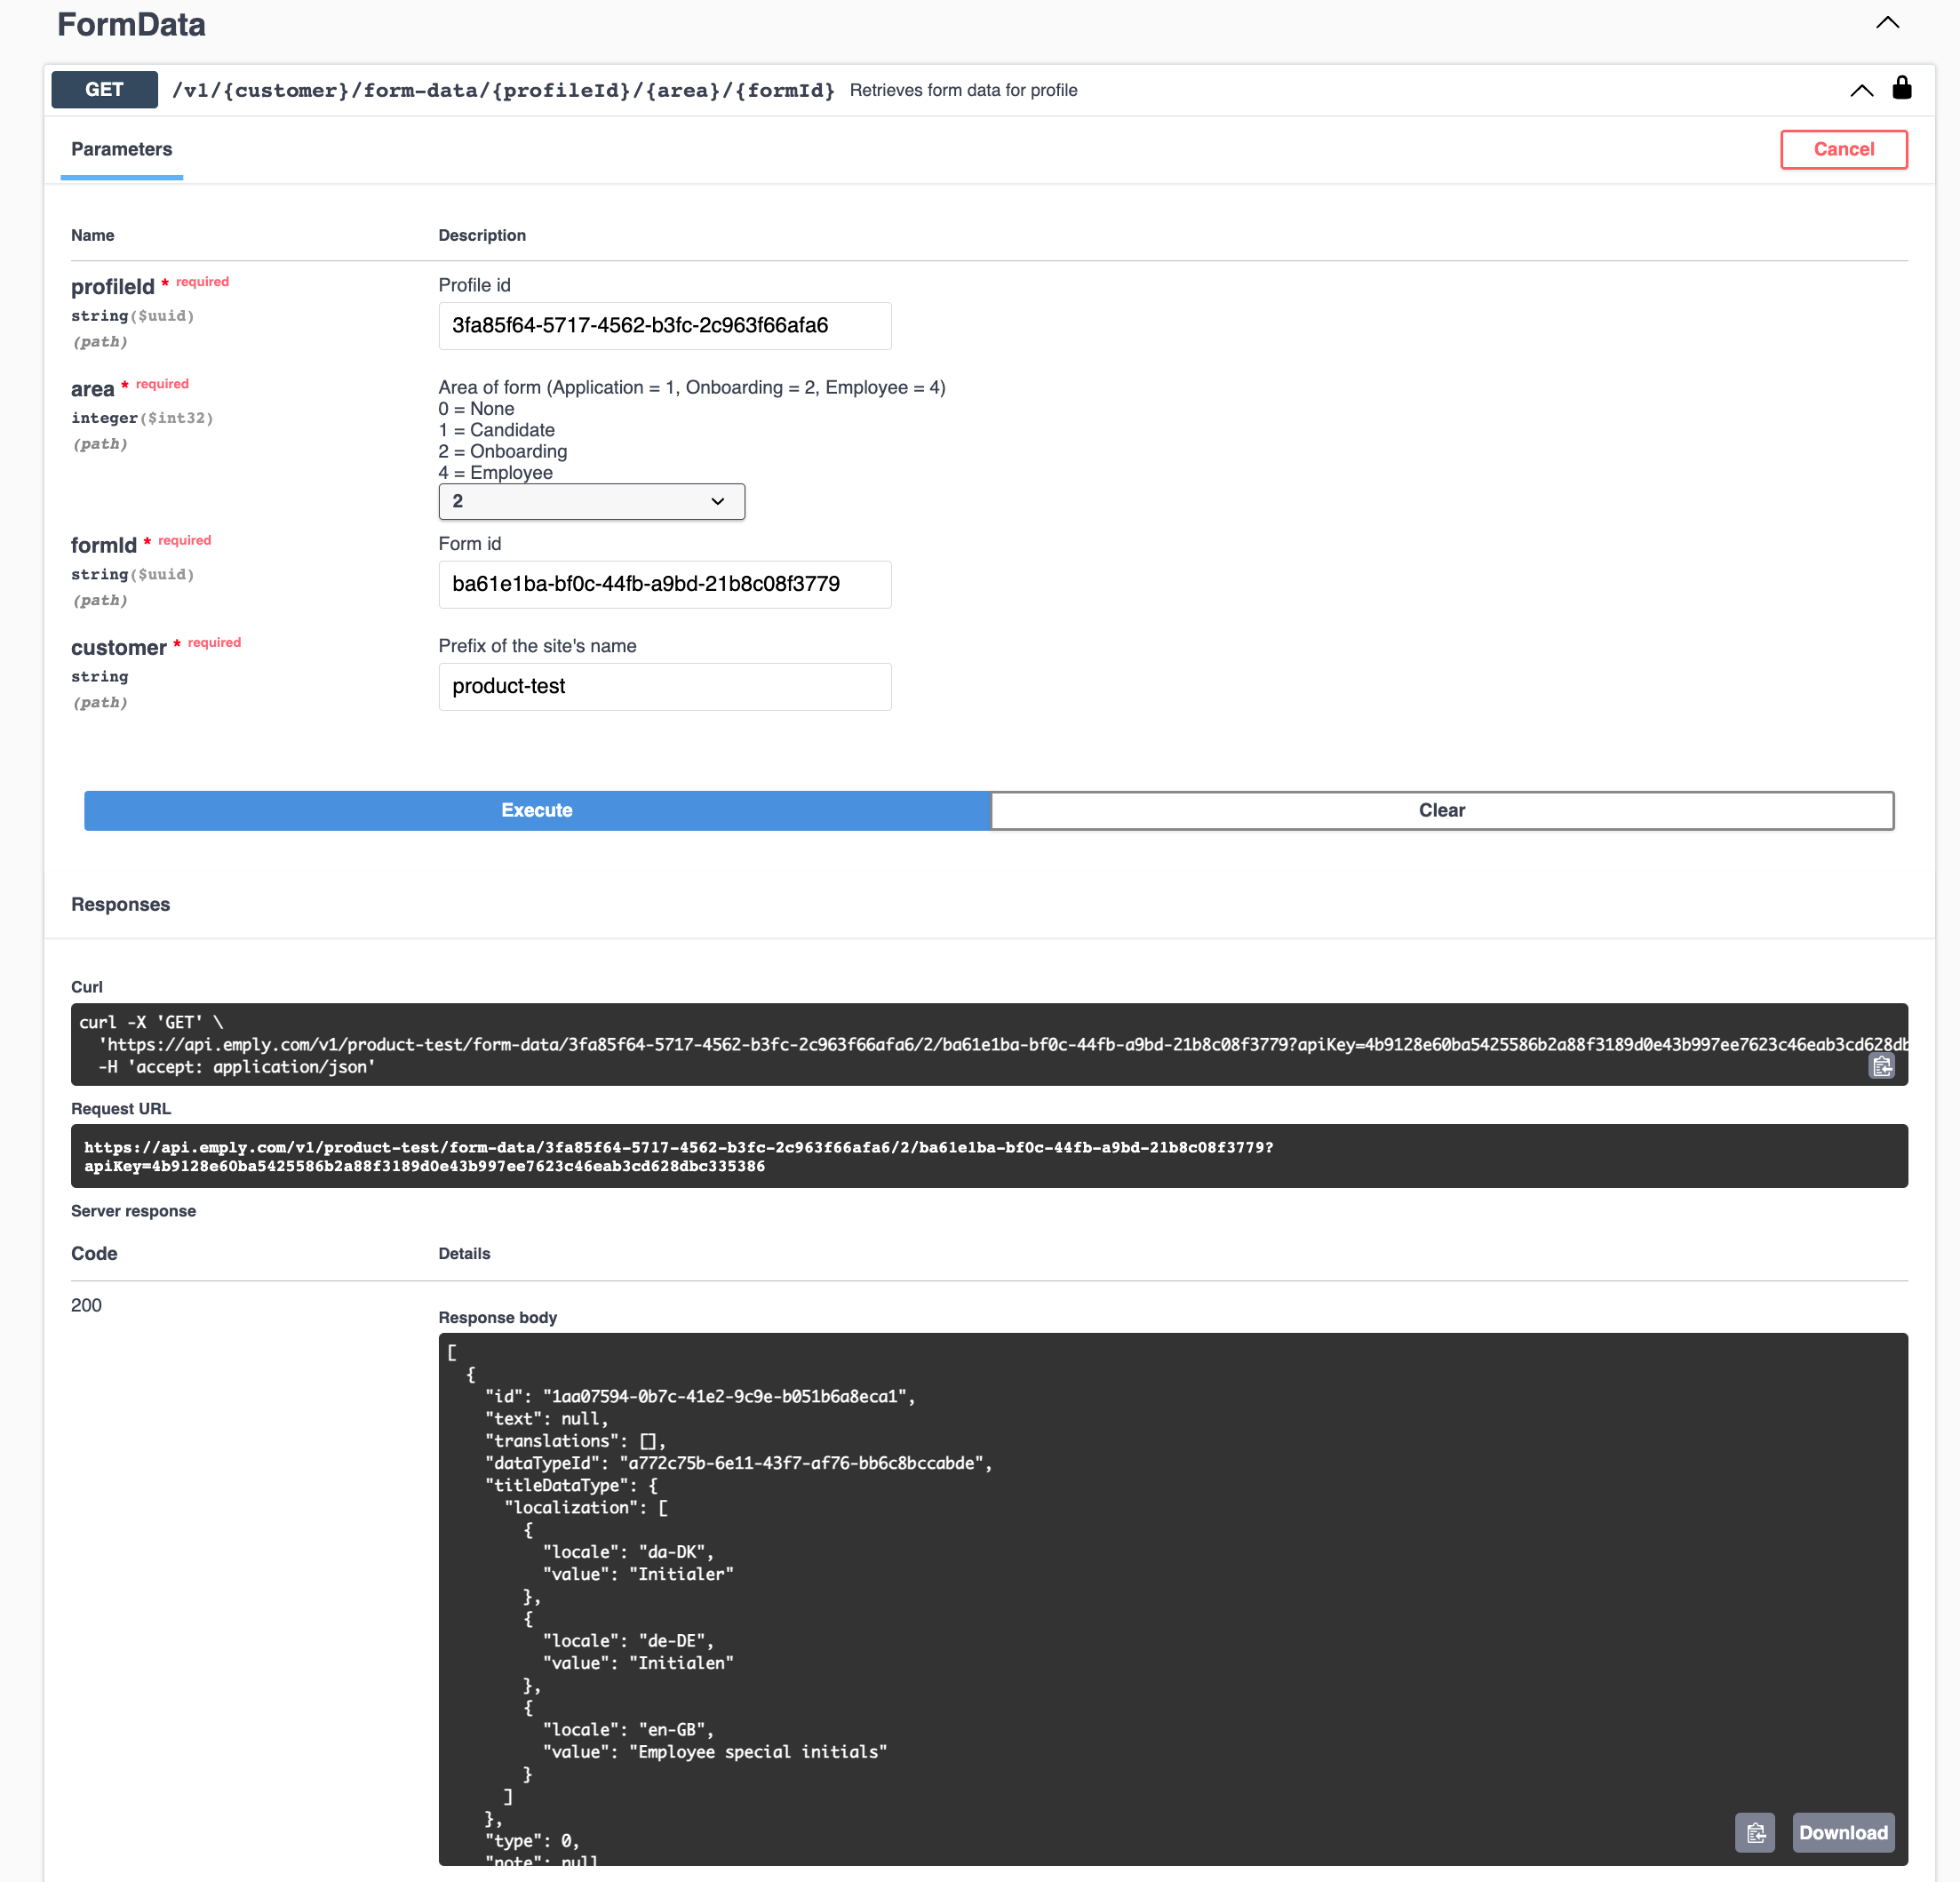Click the Clear button
1960x1882 pixels.
(1441, 810)
